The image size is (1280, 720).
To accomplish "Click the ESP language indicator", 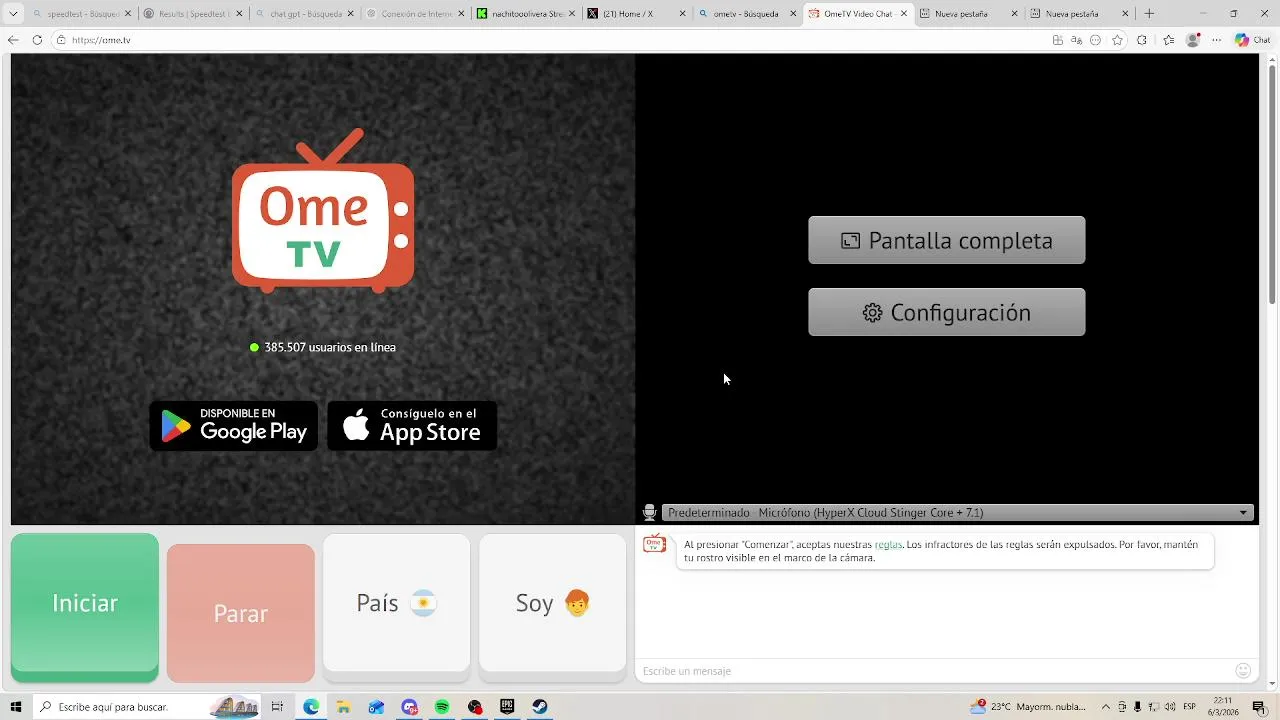I will click(1190, 707).
